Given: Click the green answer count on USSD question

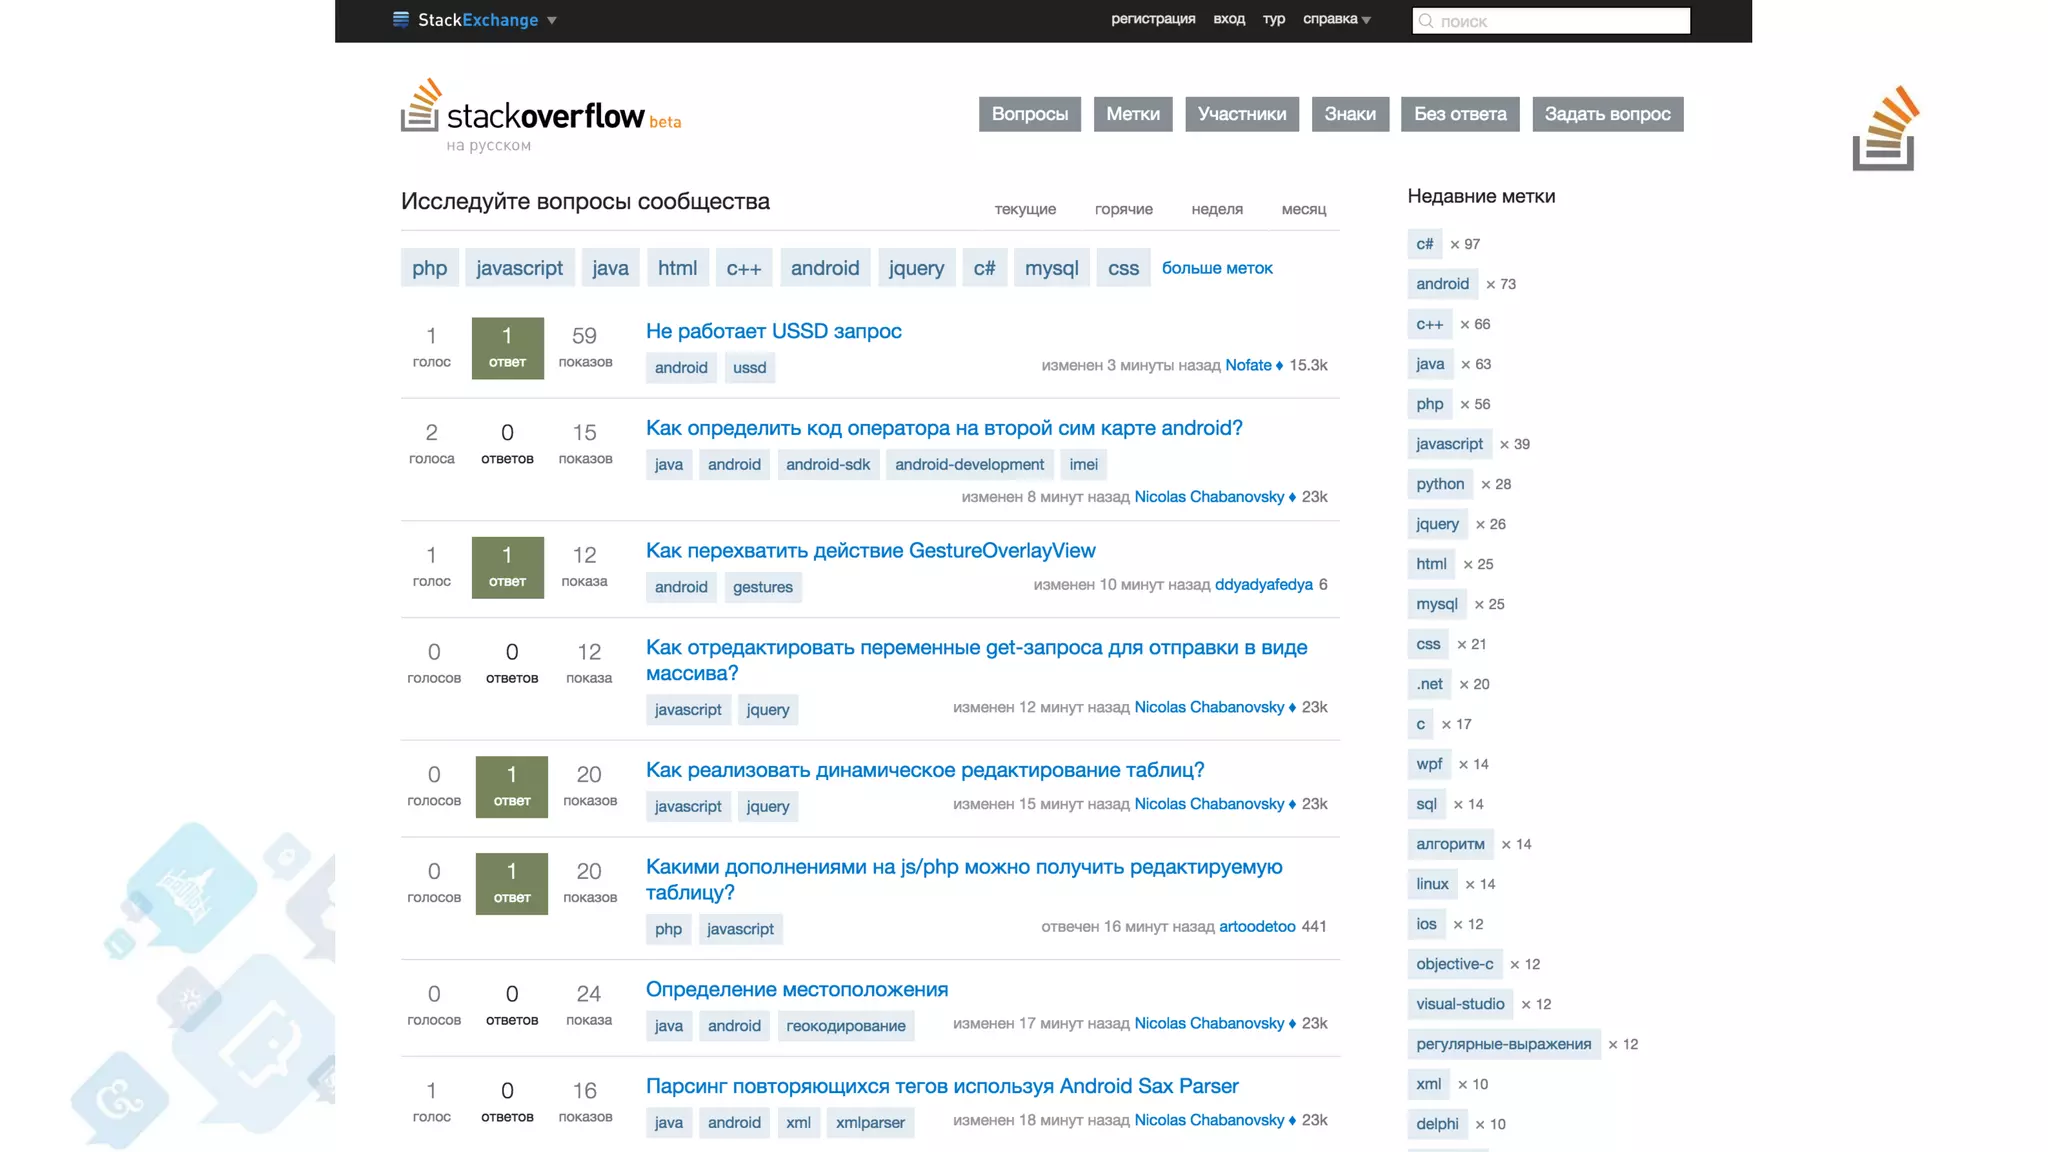Looking at the screenshot, I should 507,347.
